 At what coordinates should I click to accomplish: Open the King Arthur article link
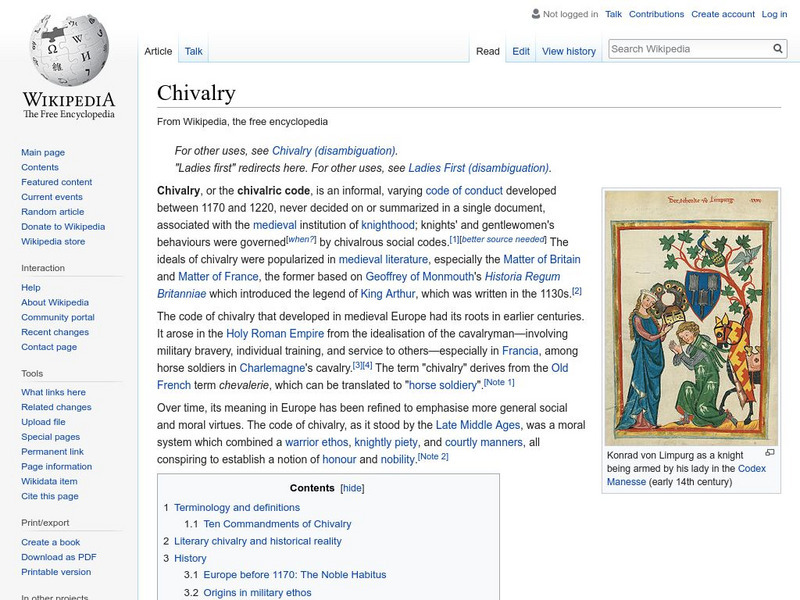(387, 292)
